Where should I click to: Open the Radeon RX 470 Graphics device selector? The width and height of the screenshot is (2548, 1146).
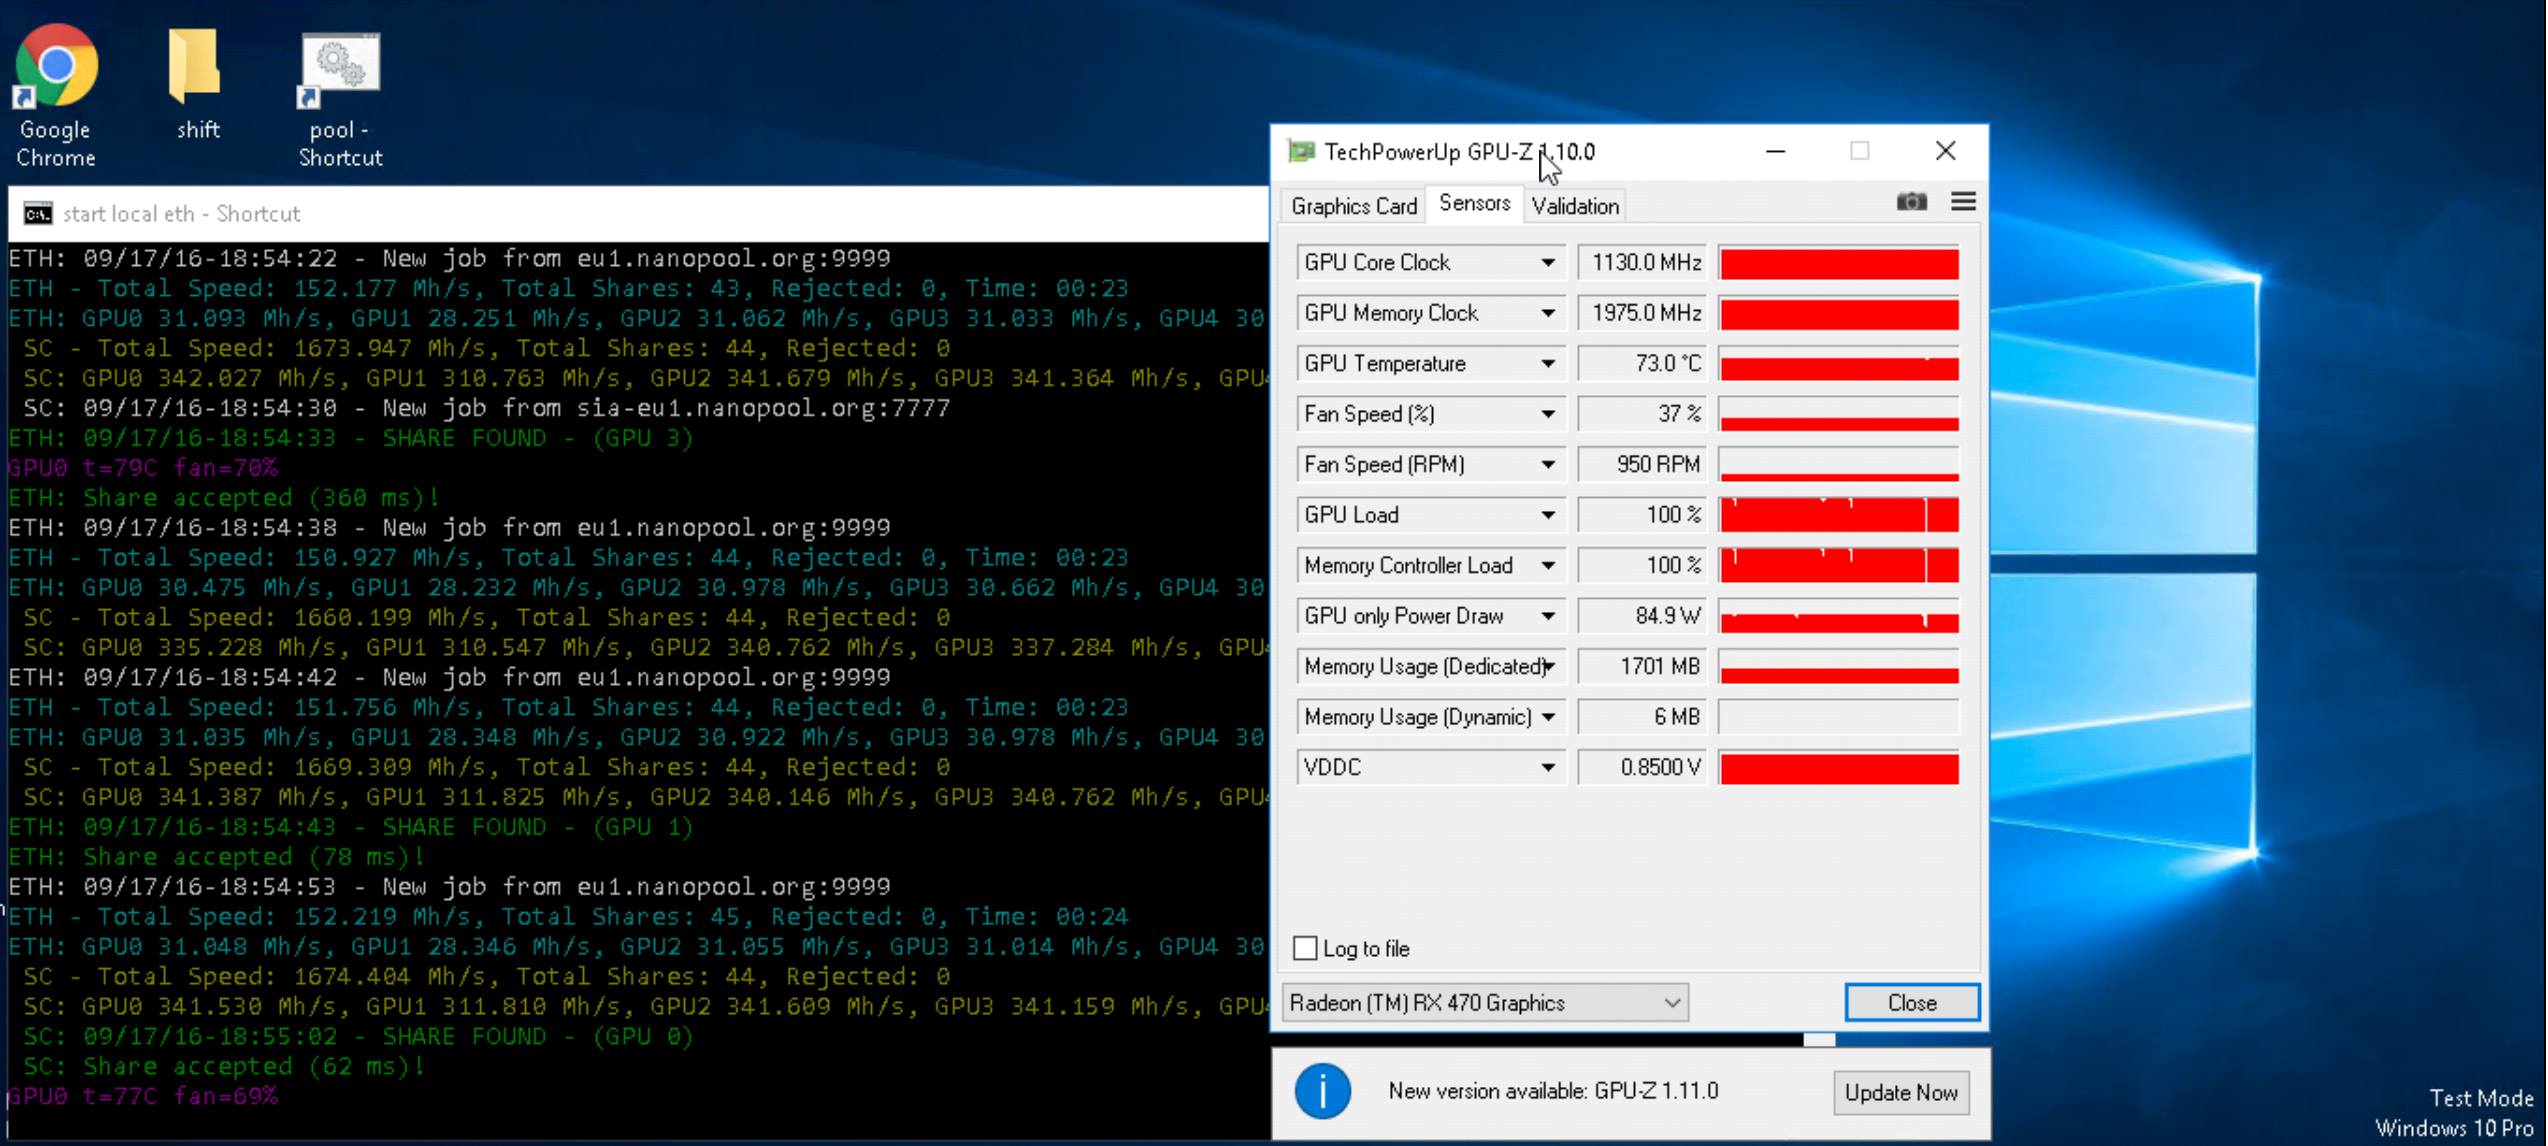click(x=1485, y=1003)
